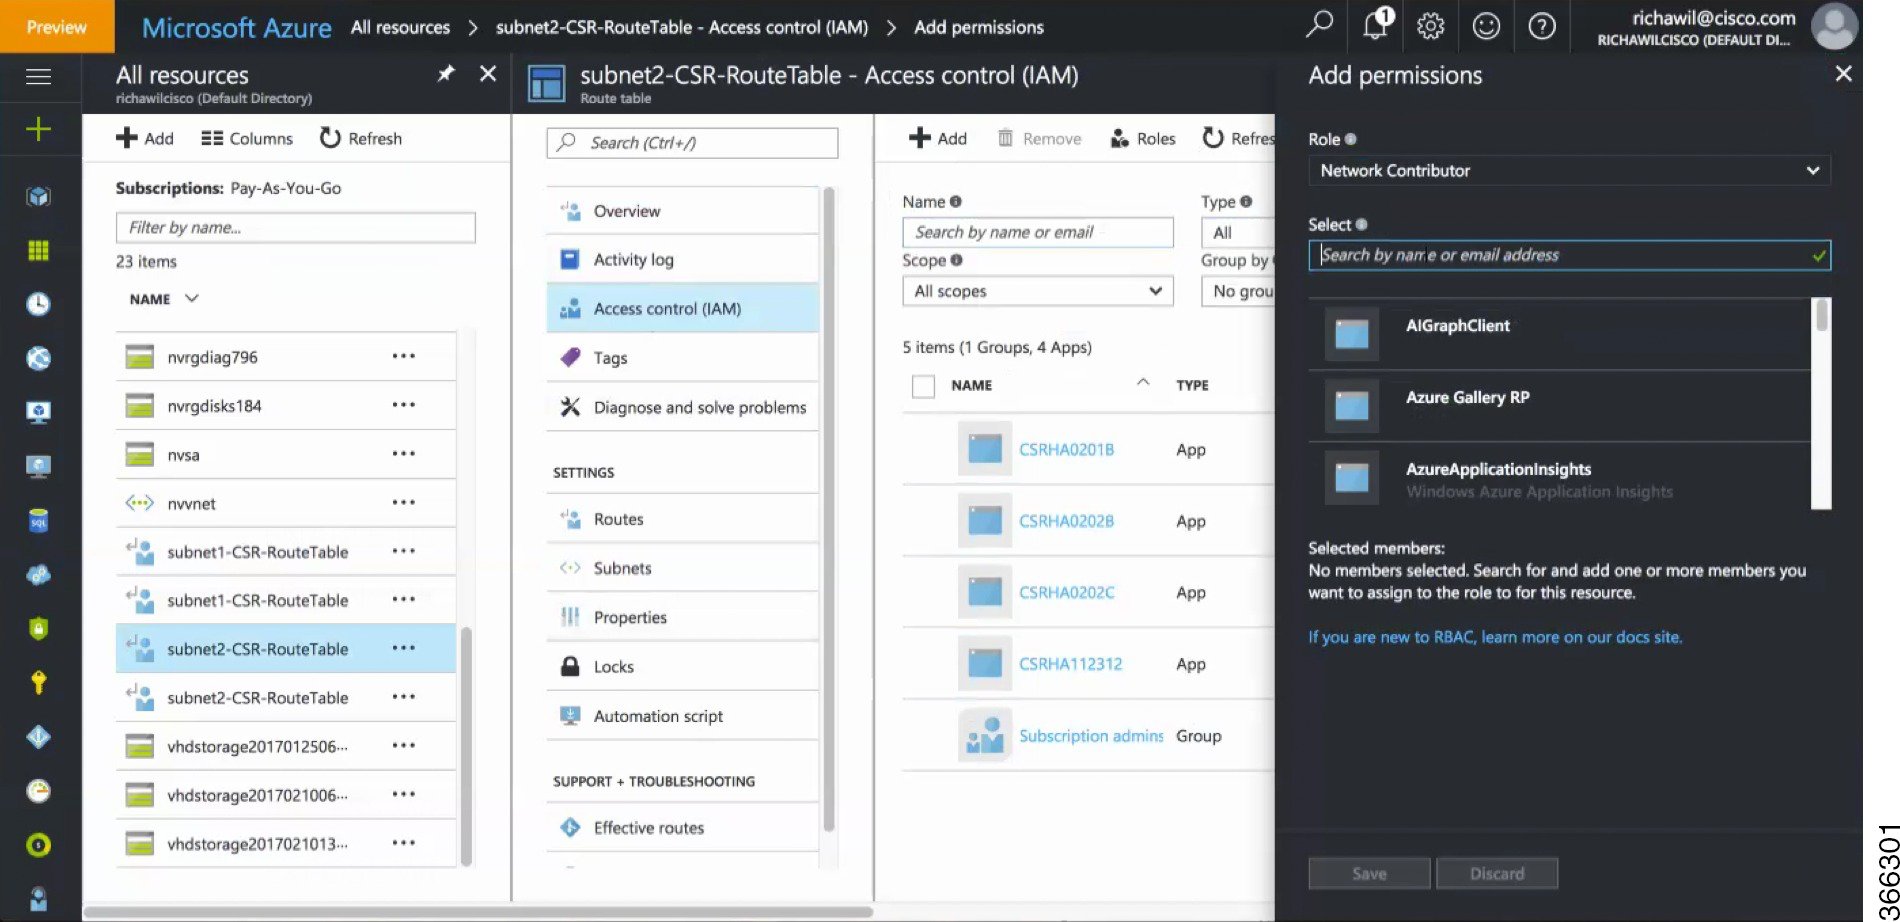Open Subnets under Settings
Screen dimensions: 1900x922
click(682, 568)
